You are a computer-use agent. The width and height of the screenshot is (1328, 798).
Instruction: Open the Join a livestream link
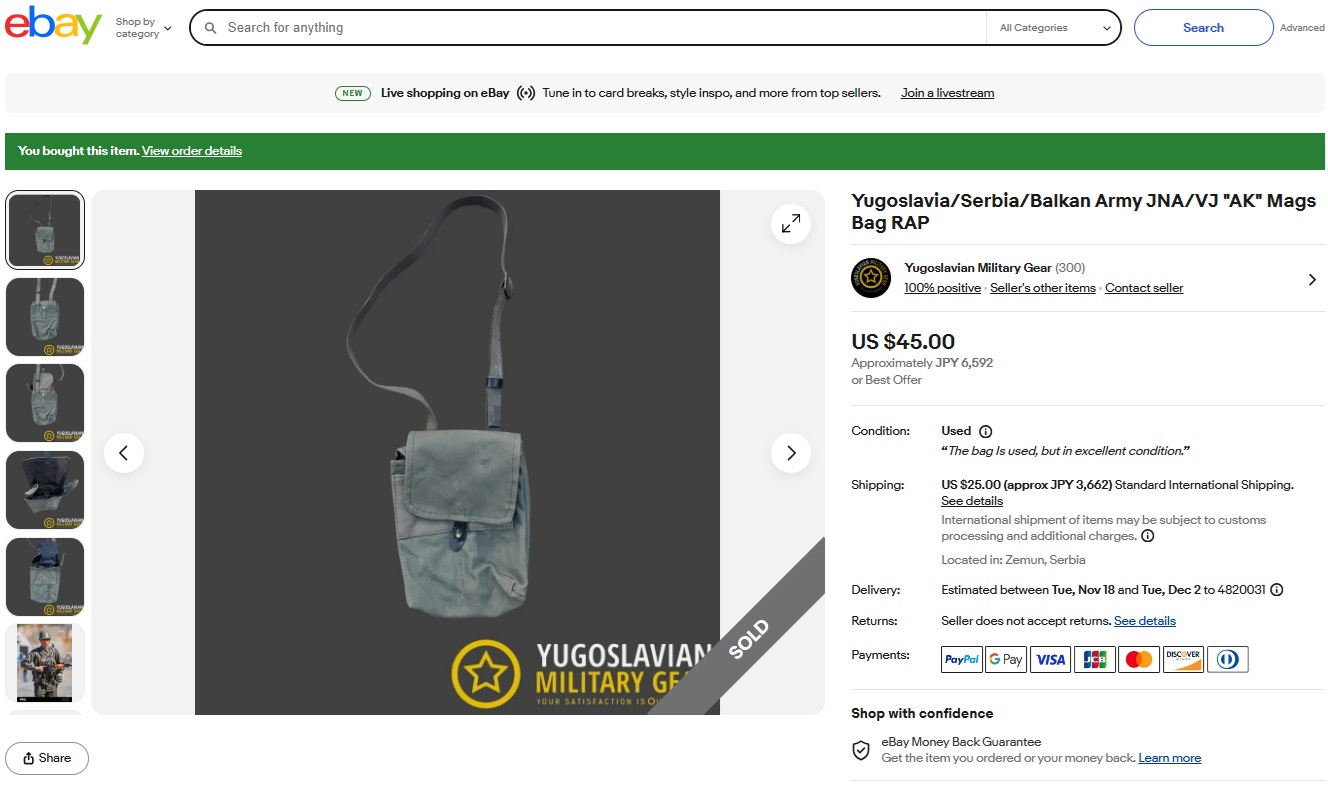click(x=947, y=93)
